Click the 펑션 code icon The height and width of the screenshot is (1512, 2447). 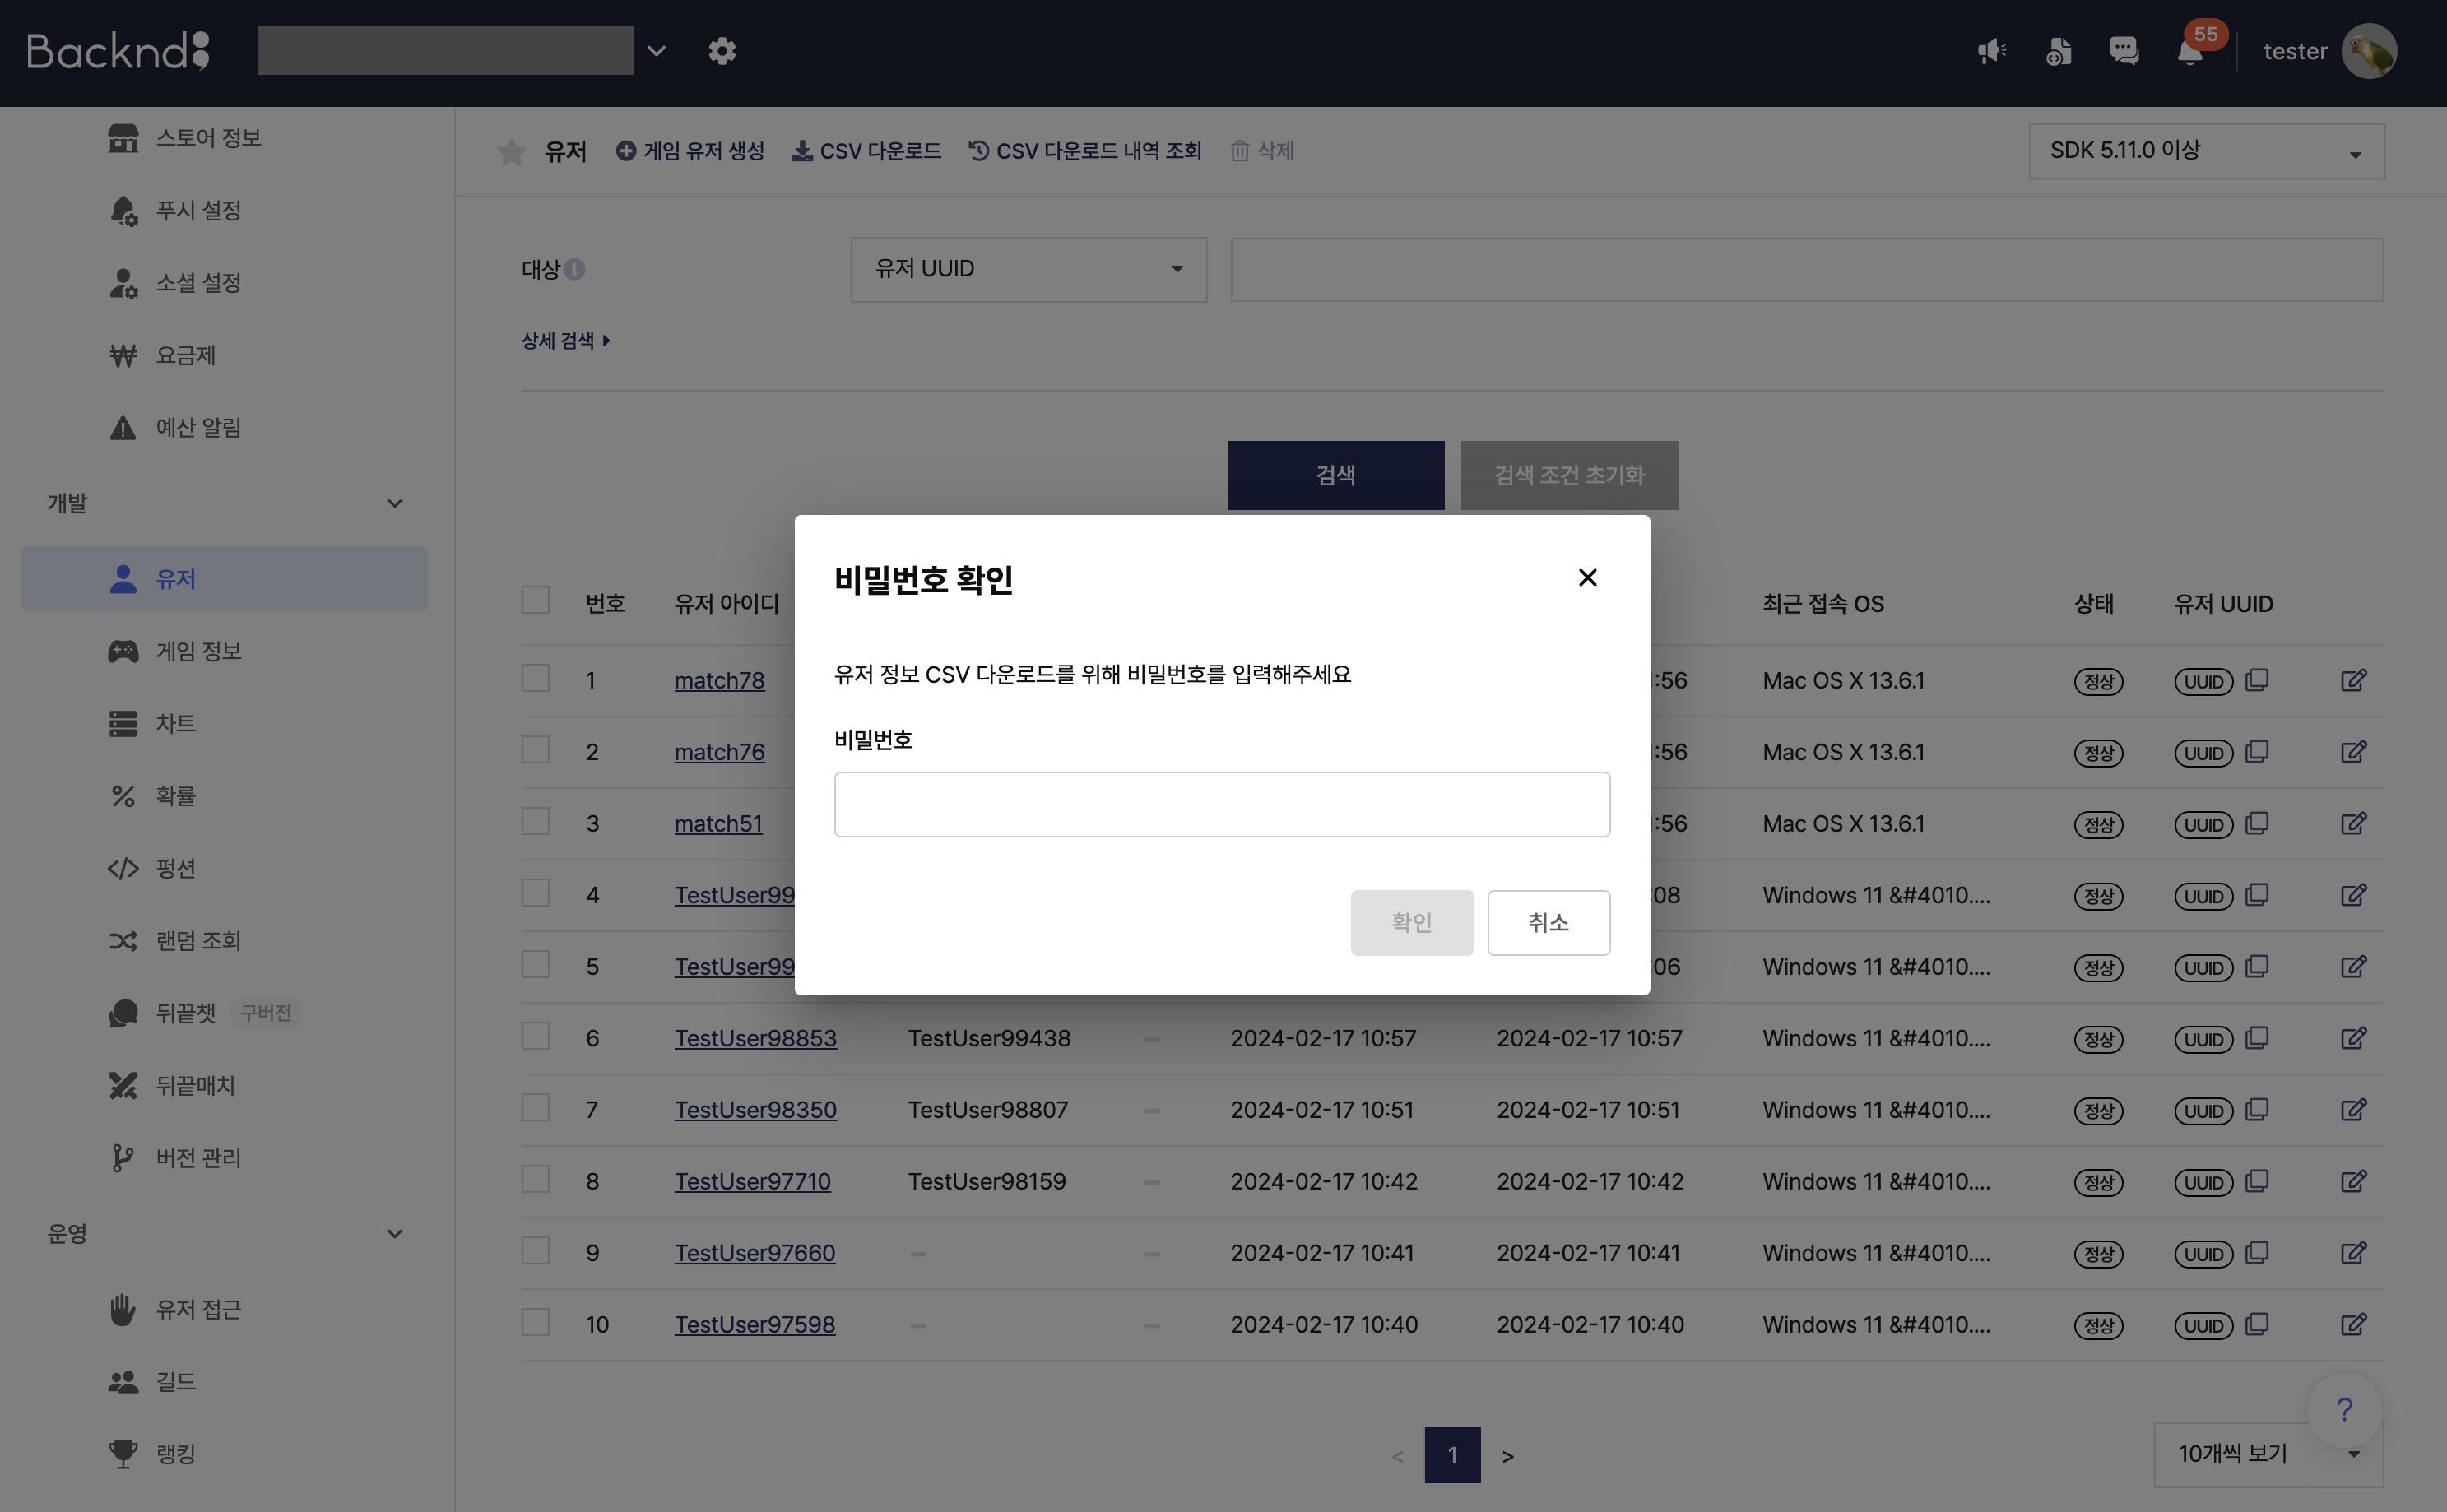123,868
